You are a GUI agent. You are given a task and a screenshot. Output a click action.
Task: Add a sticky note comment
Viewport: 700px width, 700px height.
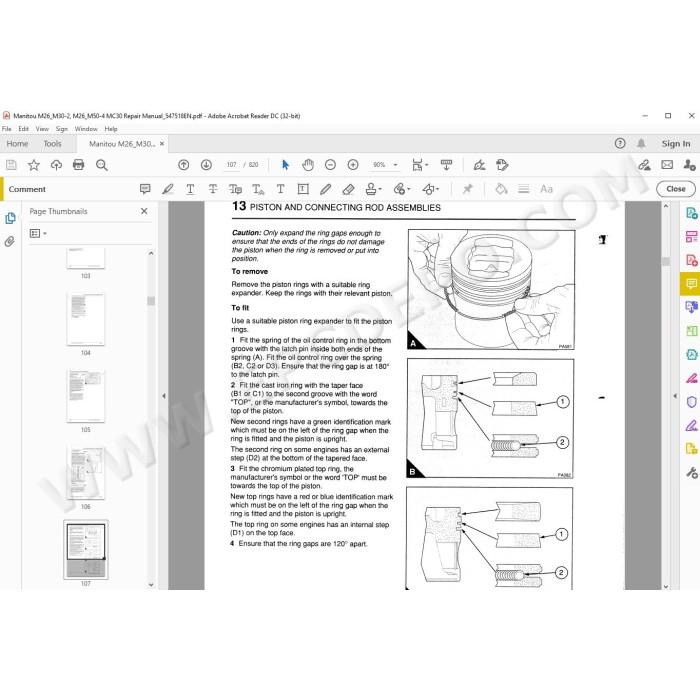[145, 189]
